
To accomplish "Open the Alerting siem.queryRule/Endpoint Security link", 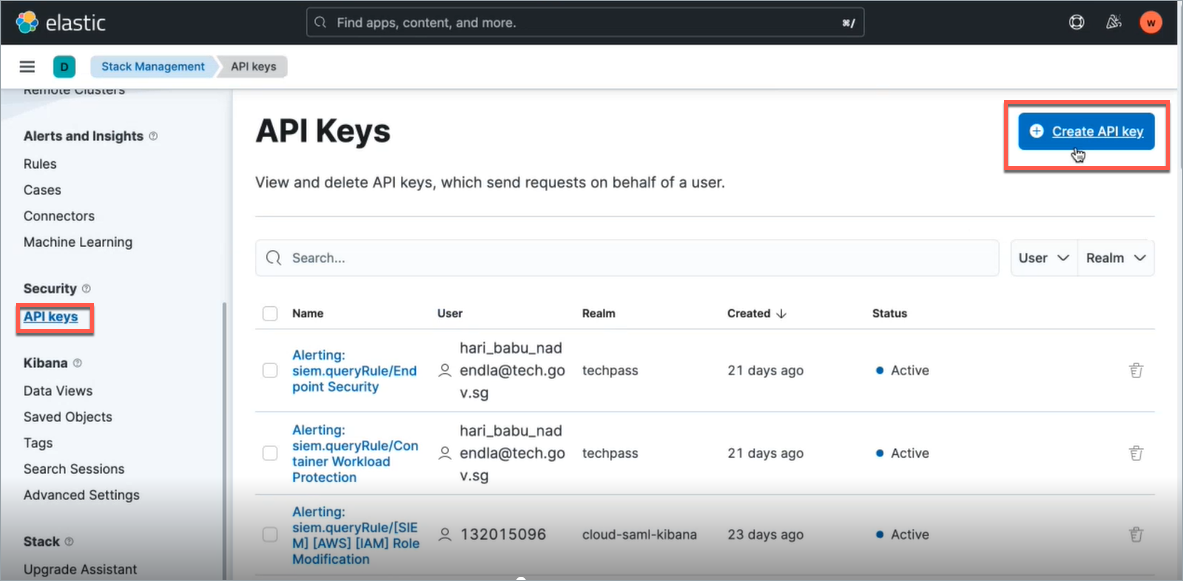I will click(355, 370).
